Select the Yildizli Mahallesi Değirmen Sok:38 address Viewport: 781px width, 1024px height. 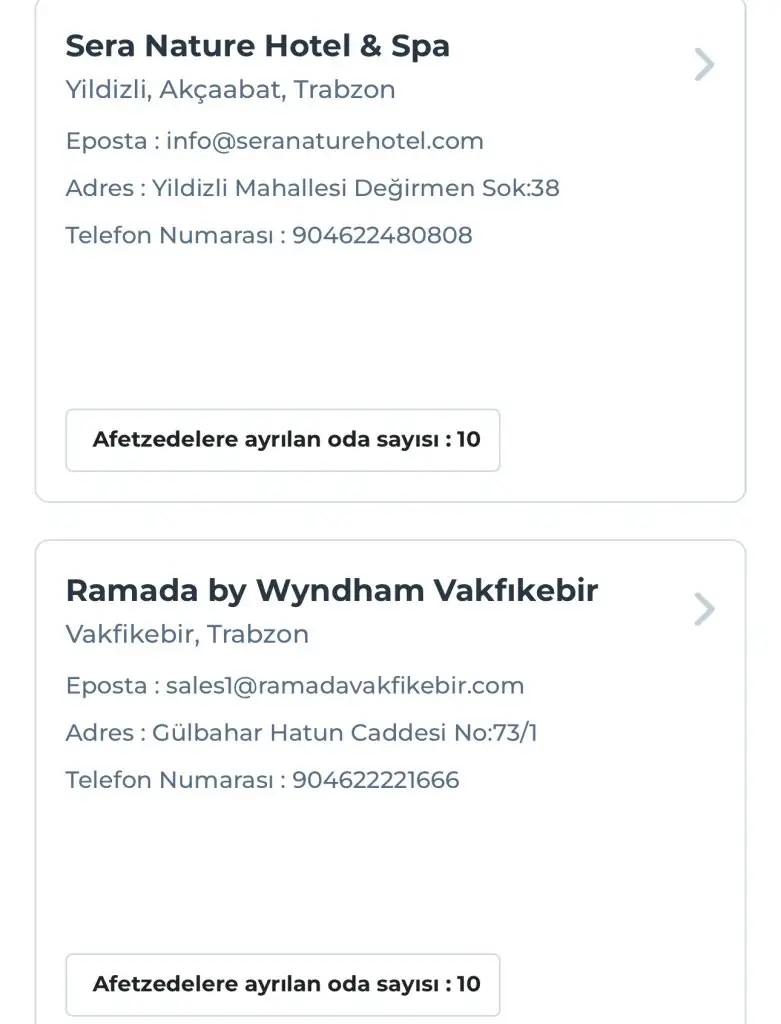tap(355, 188)
